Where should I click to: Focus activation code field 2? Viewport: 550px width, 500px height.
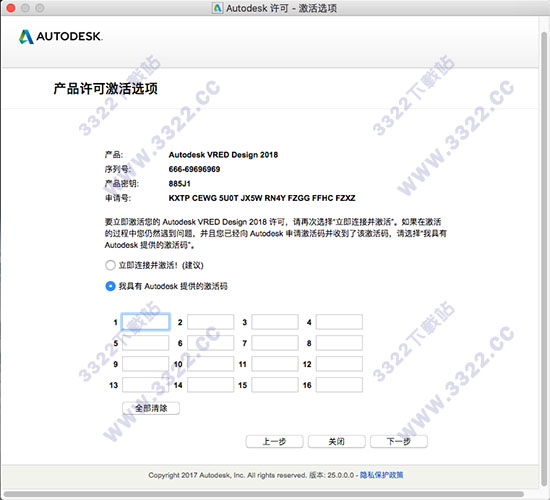pos(210,322)
